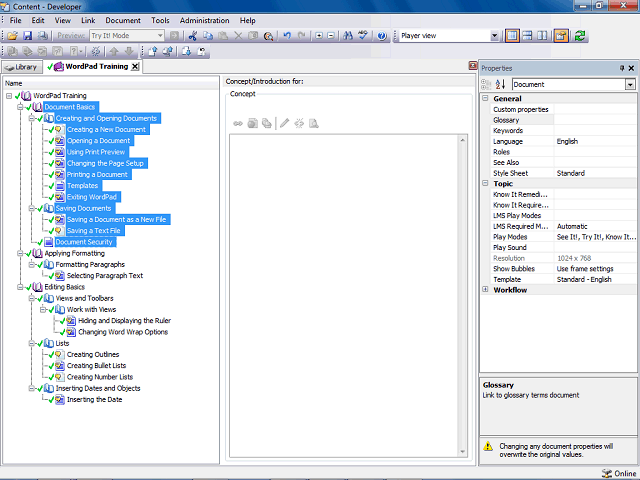Close the Properties pane
This screenshot has height=480, width=640.
point(631,68)
